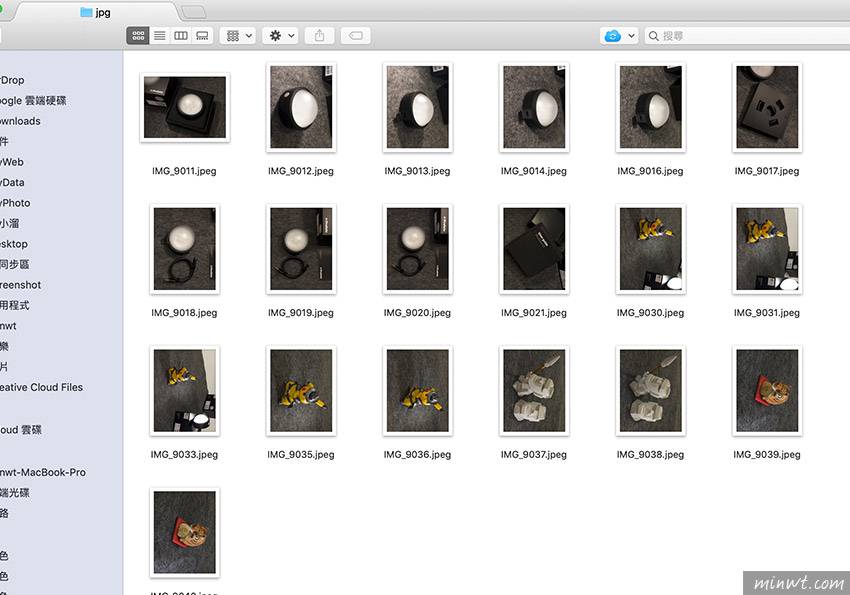Open Downloads in the sidebar
The width and height of the screenshot is (850, 595).
(20, 121)
